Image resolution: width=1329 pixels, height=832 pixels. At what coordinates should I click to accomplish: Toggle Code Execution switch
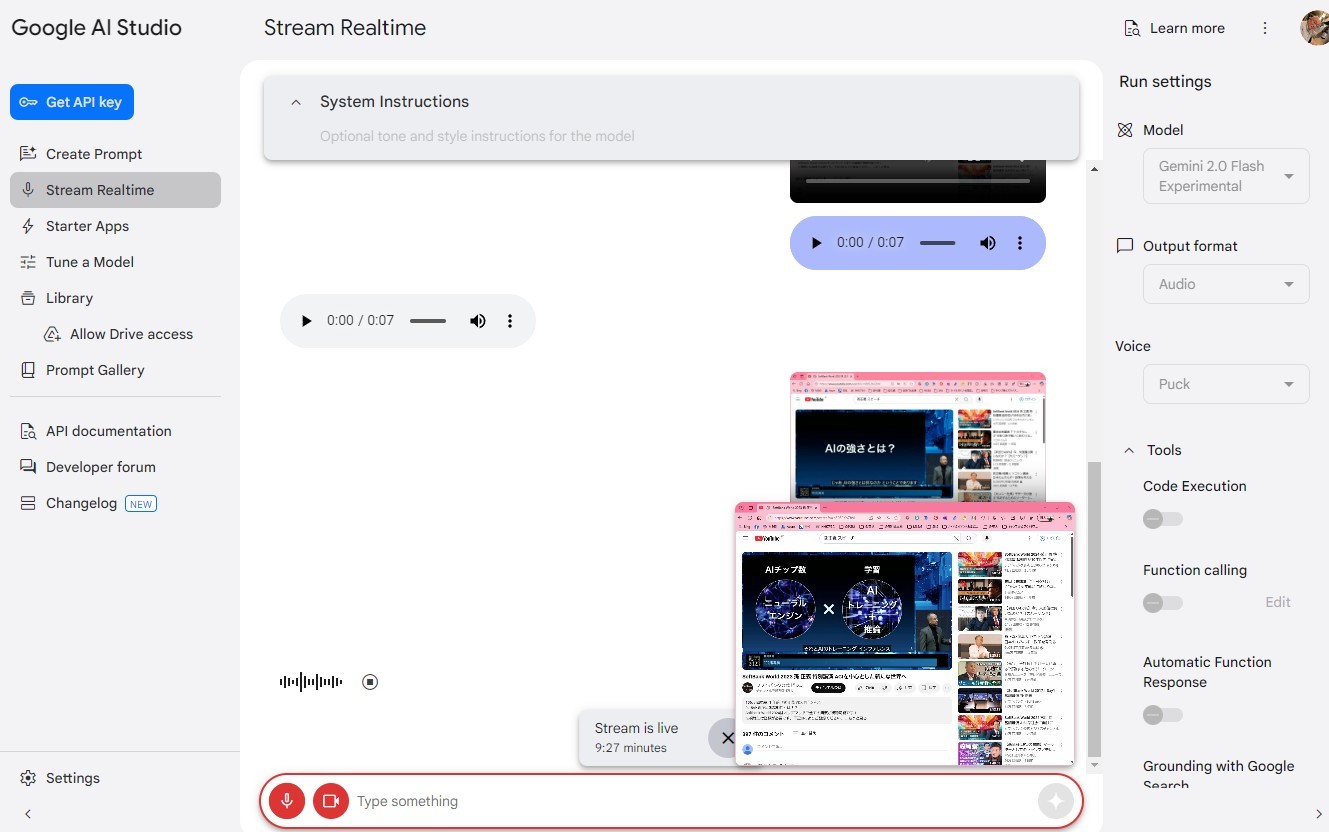pos(1162,519)
